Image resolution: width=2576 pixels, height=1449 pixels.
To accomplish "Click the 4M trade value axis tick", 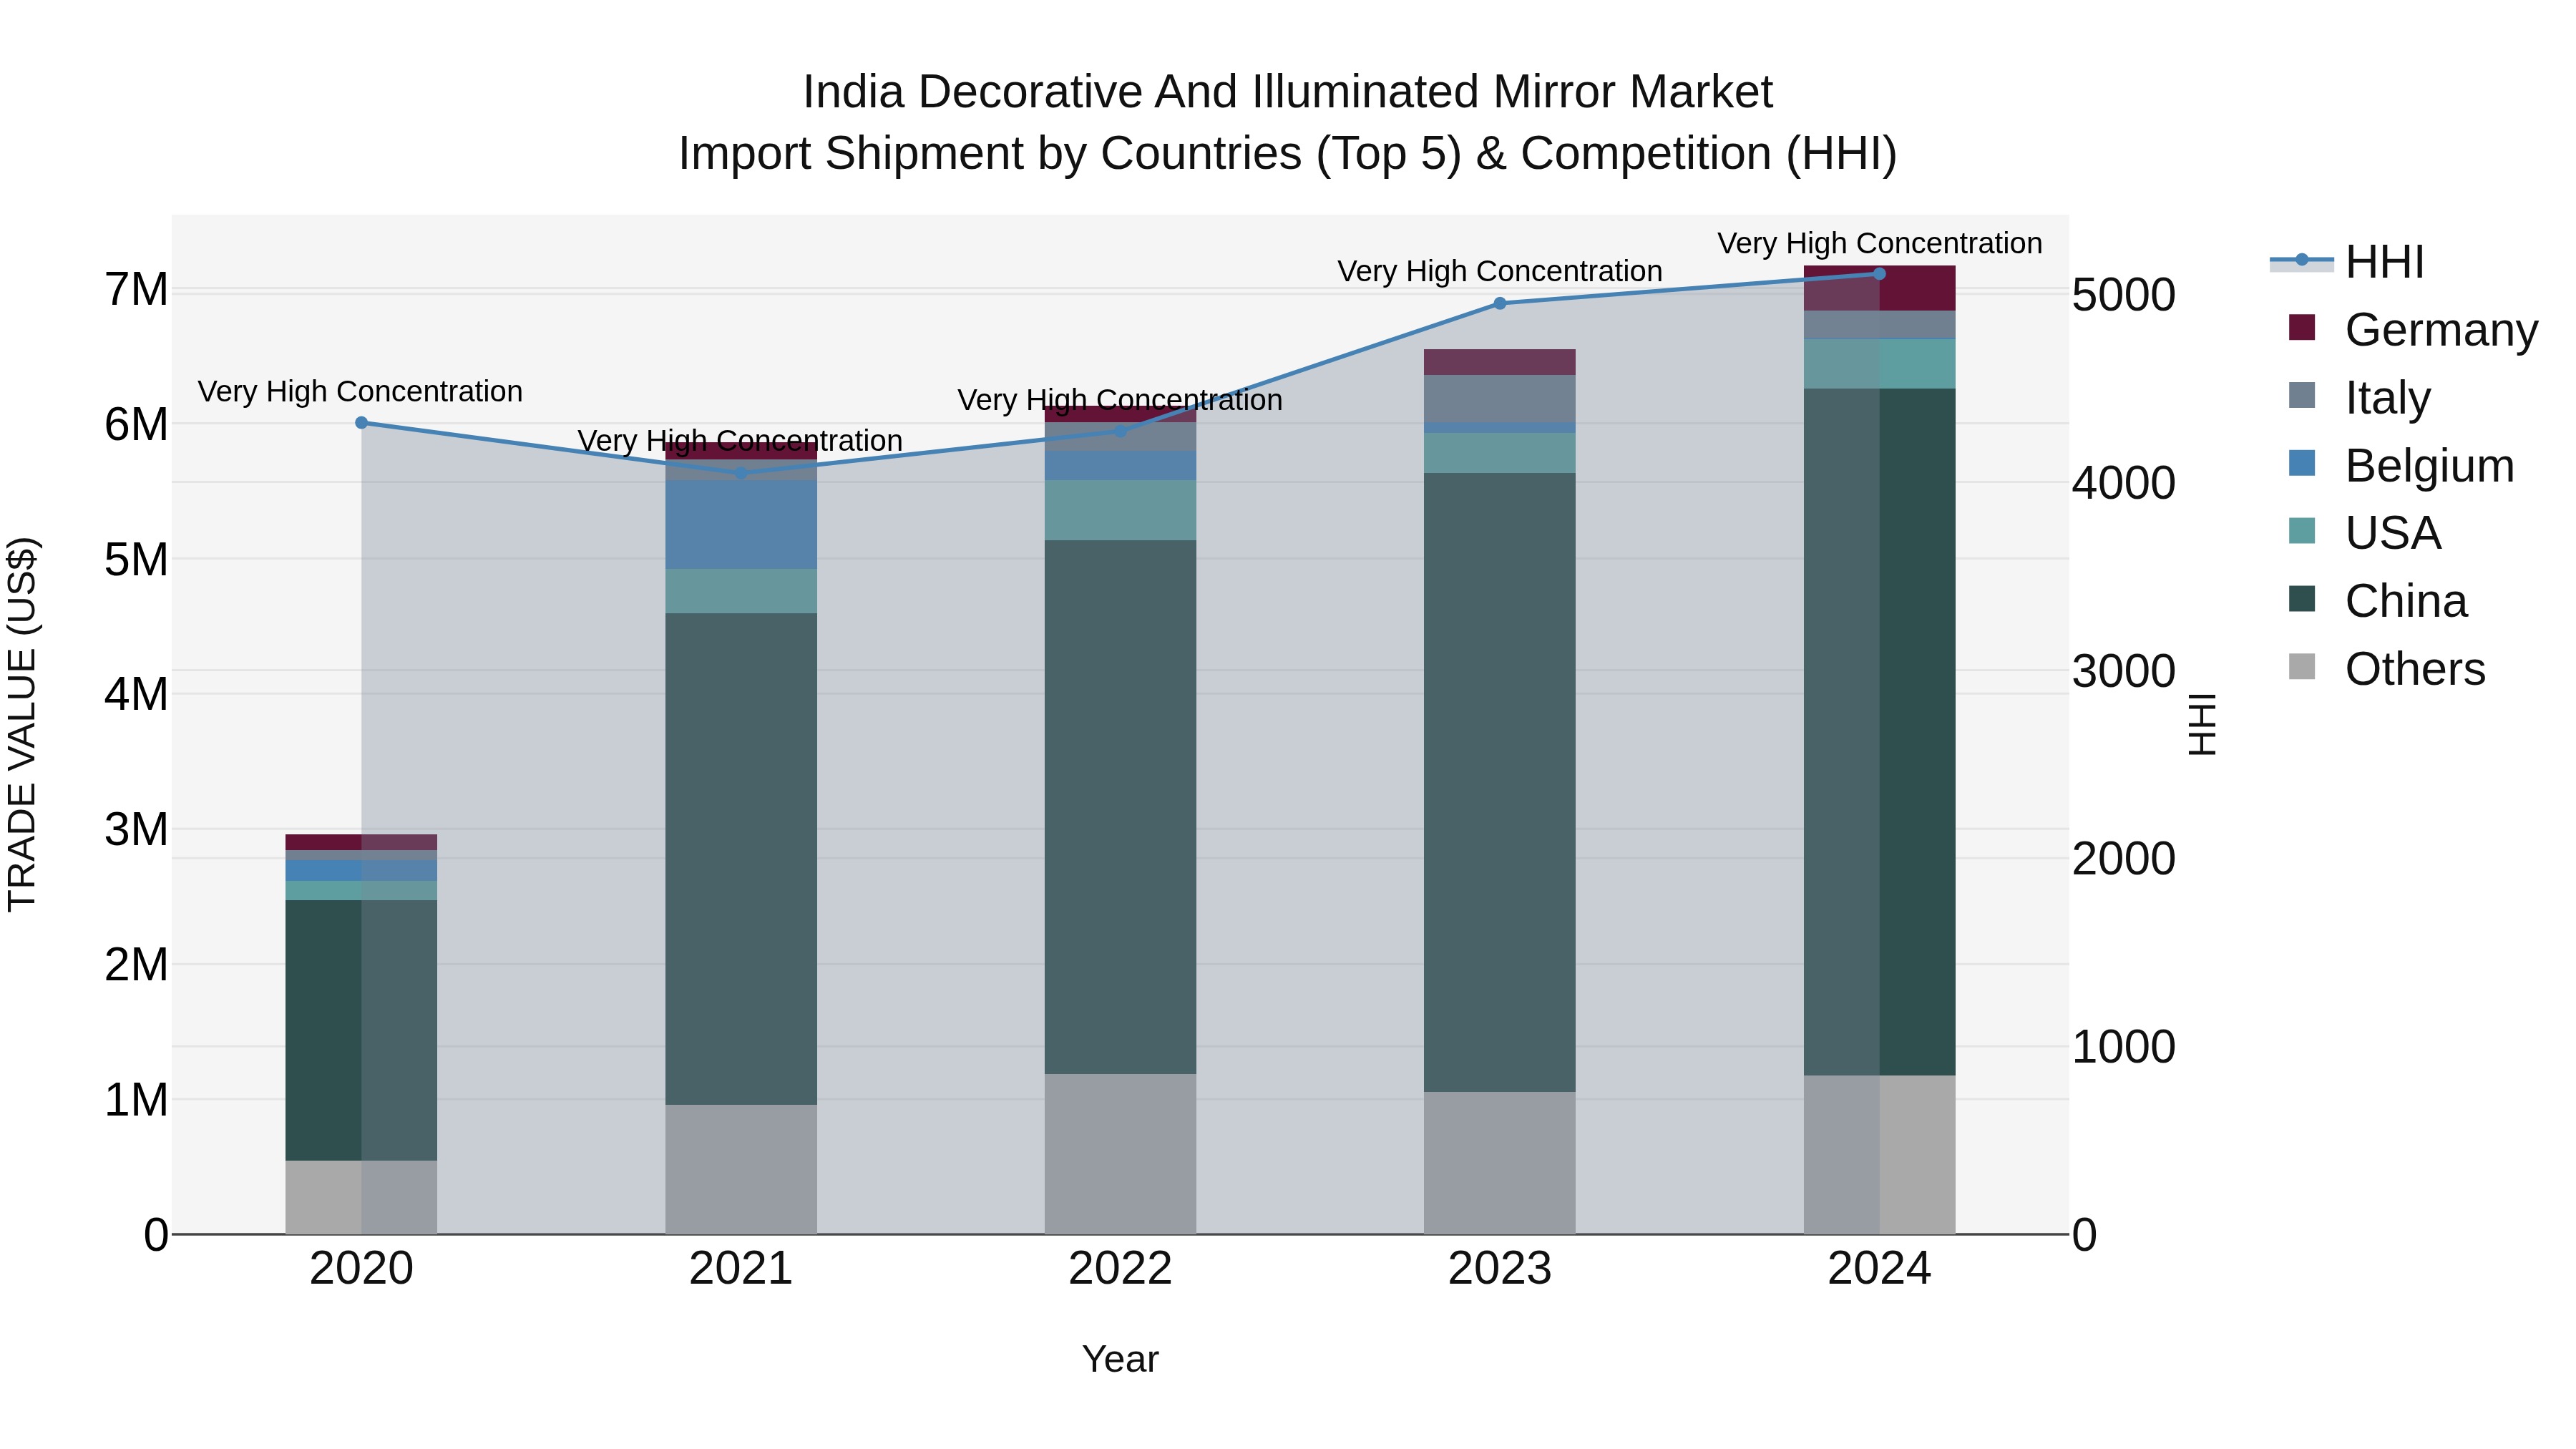I will point(136,694).
